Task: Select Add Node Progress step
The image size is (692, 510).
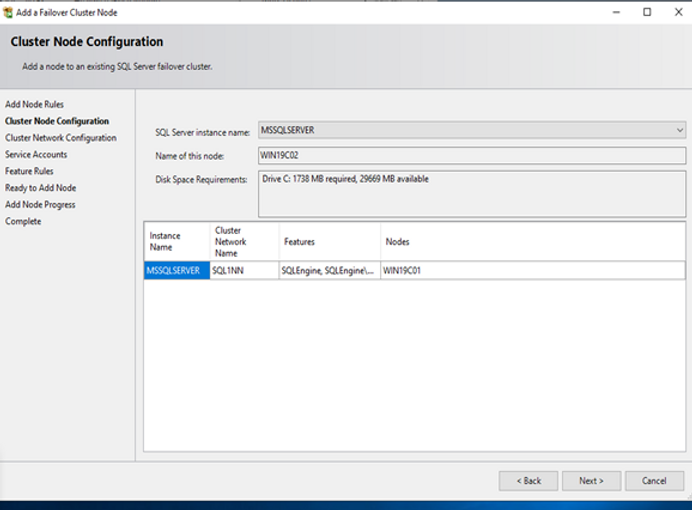Action: 40,205
